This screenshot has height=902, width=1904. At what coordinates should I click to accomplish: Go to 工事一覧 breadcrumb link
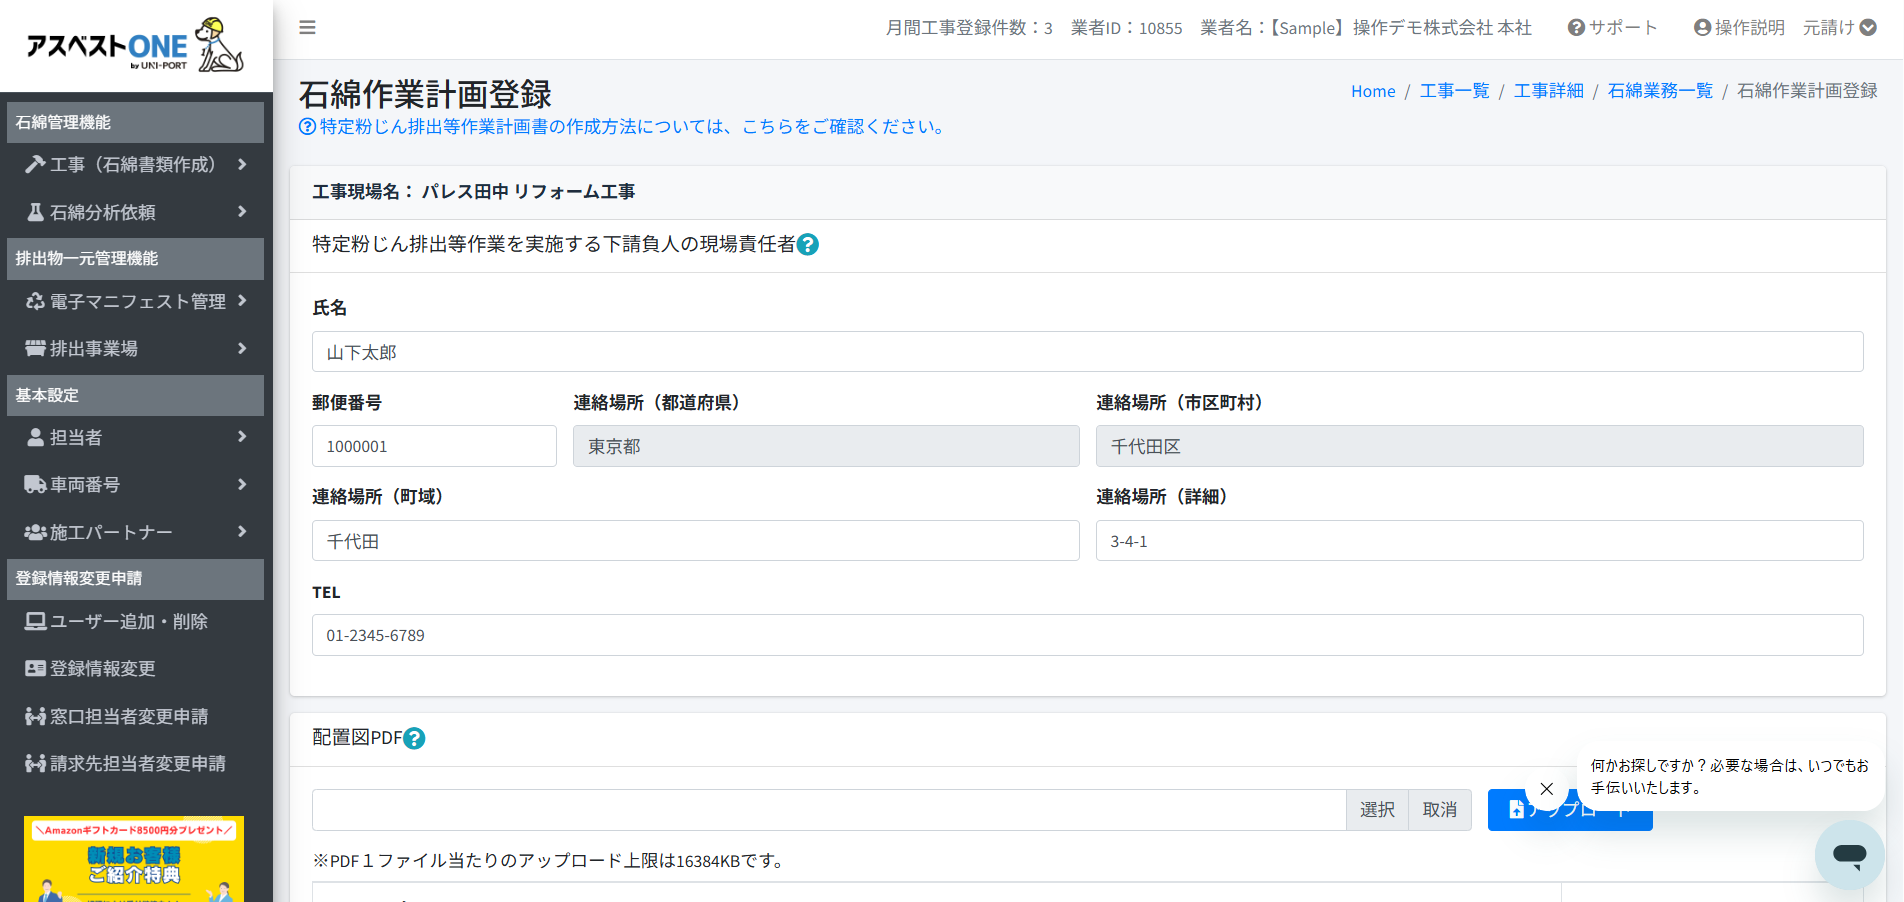(1454, 91)
